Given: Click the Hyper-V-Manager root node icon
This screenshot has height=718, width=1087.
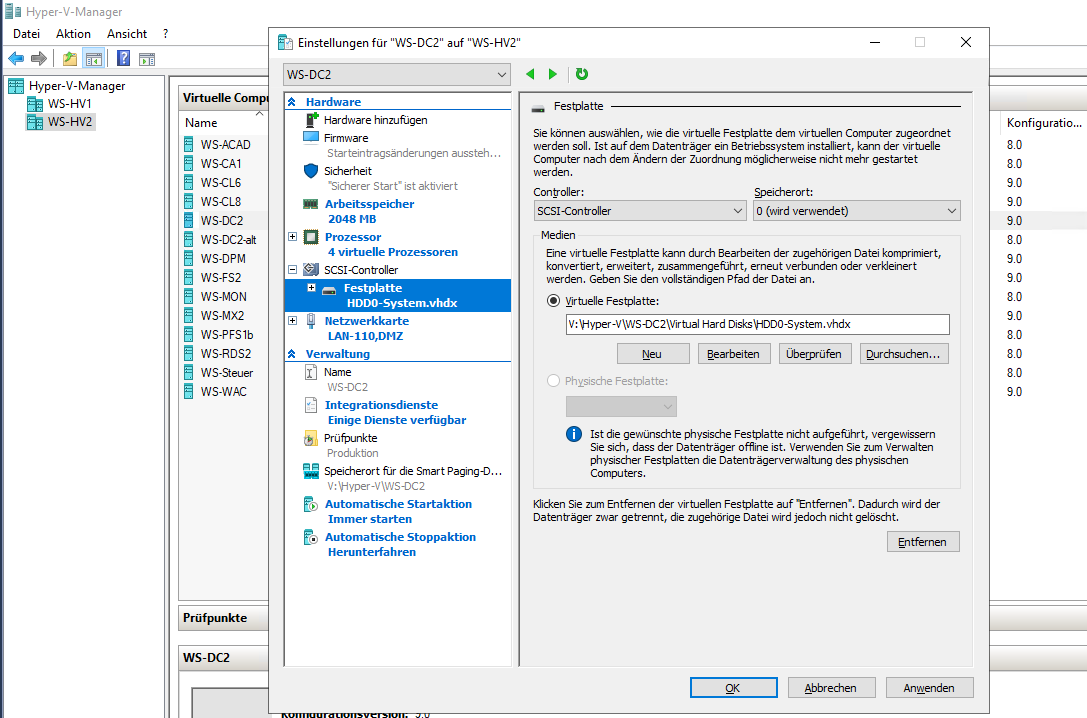Looking at the screenshot, I should coord(16,86).
